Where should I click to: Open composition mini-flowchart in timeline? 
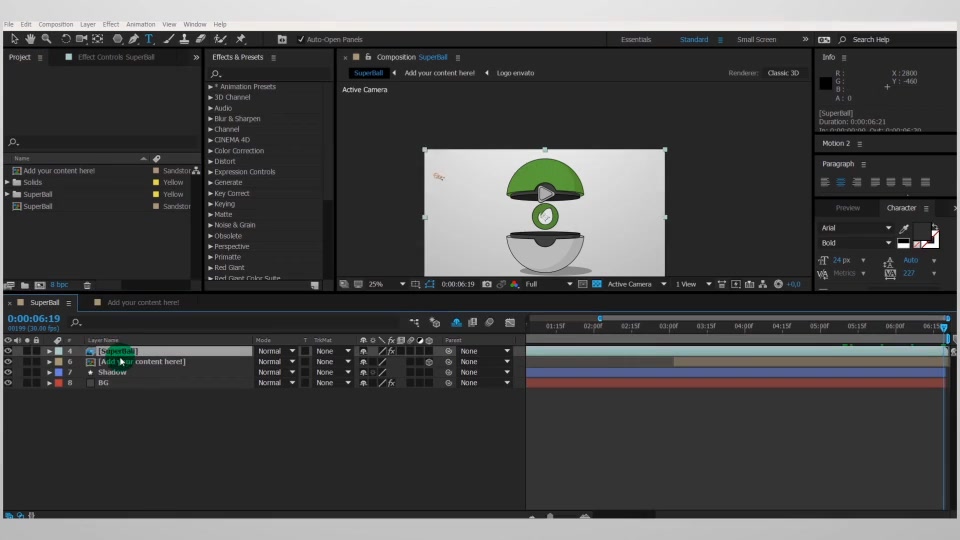(x=414, y=323)
